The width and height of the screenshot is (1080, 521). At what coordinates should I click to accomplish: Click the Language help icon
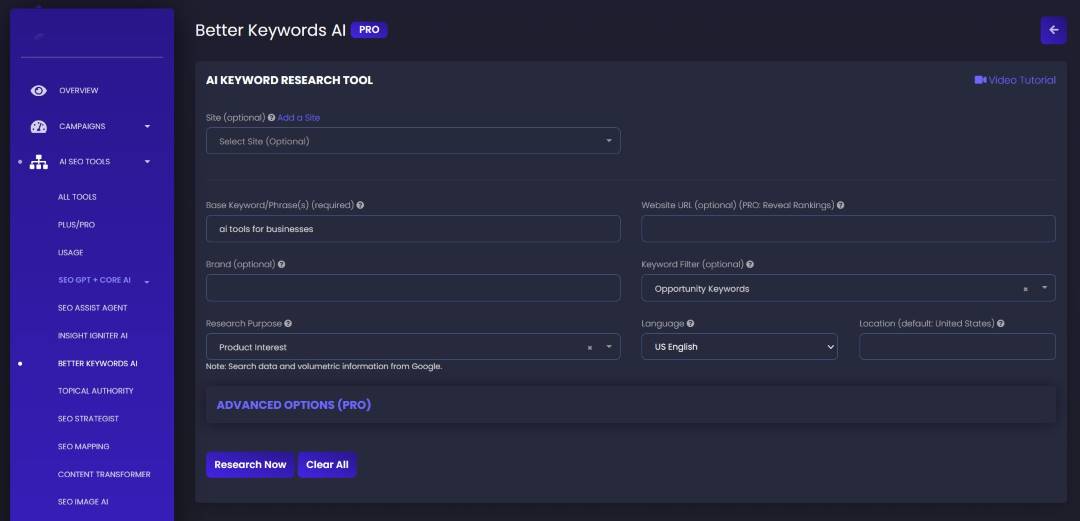click(x=690, y=323)
